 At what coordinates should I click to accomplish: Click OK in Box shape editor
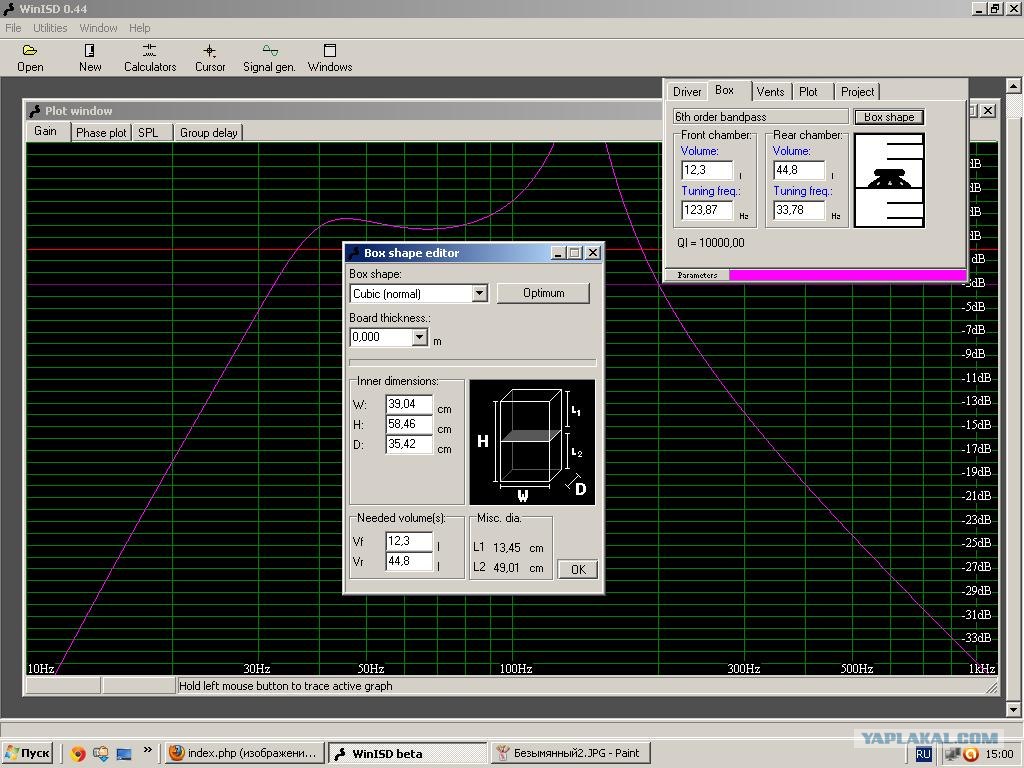(577, 569)
